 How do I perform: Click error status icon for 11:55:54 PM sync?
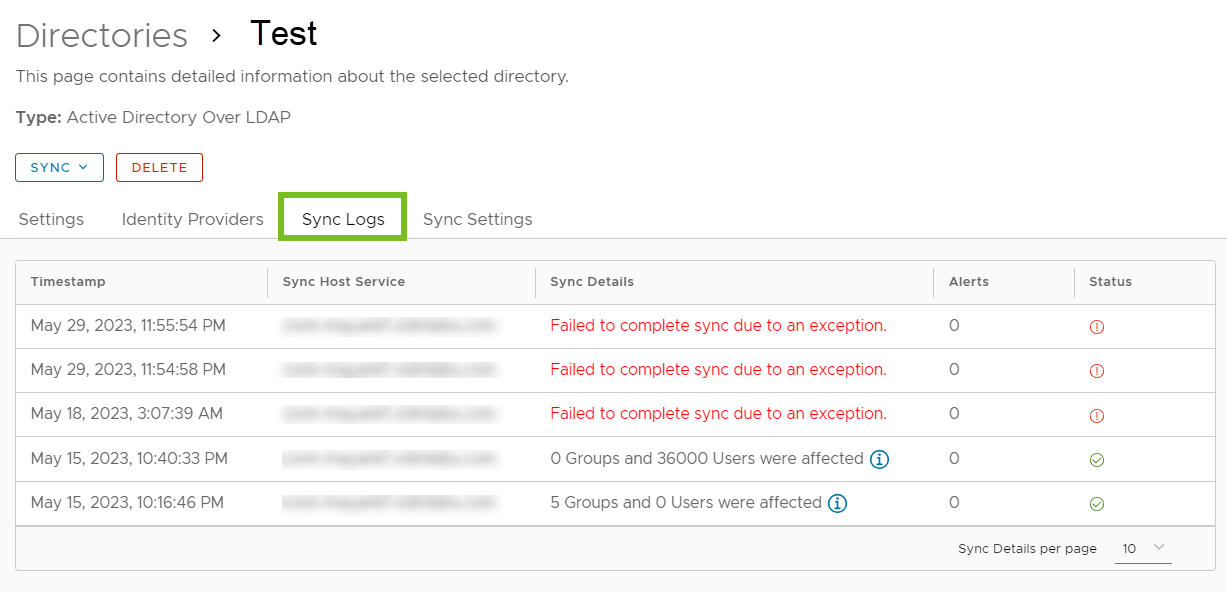coord(1096,327)
